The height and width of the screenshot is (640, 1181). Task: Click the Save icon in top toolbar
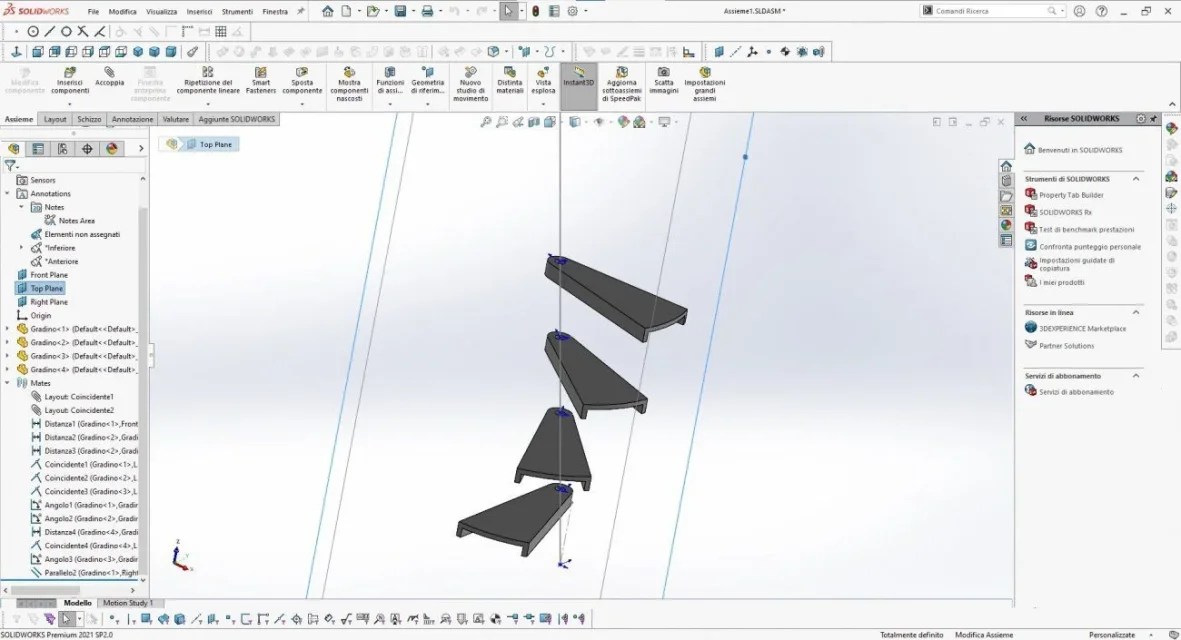tap(401, 11)
